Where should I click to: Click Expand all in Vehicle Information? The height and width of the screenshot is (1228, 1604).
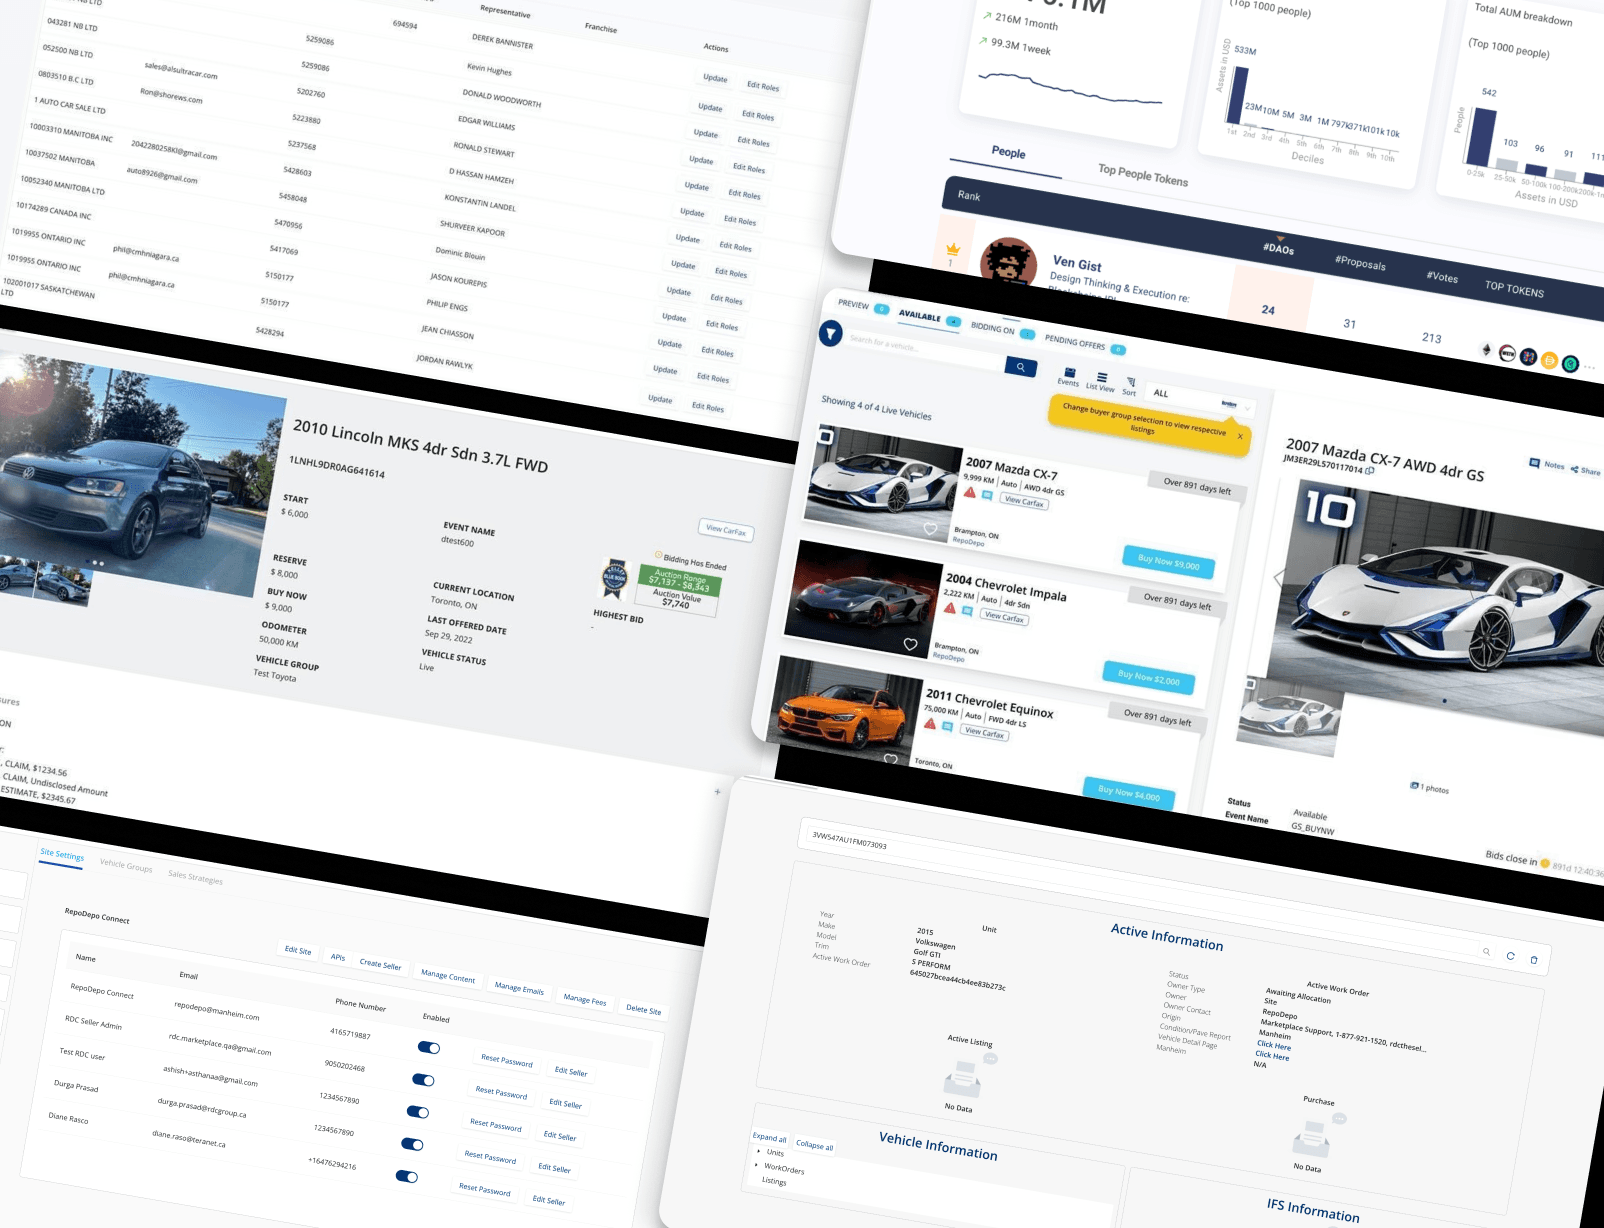pos(770,1138)
